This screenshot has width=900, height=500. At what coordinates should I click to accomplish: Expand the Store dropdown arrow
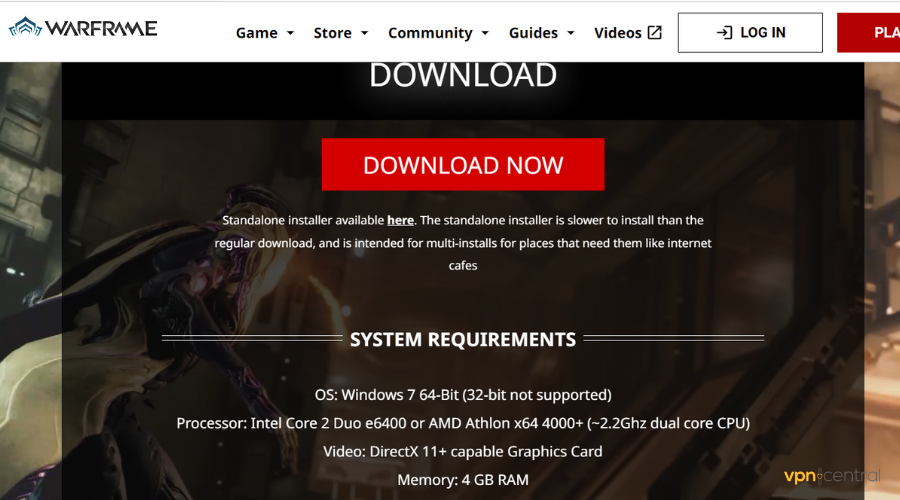point(364,33)
